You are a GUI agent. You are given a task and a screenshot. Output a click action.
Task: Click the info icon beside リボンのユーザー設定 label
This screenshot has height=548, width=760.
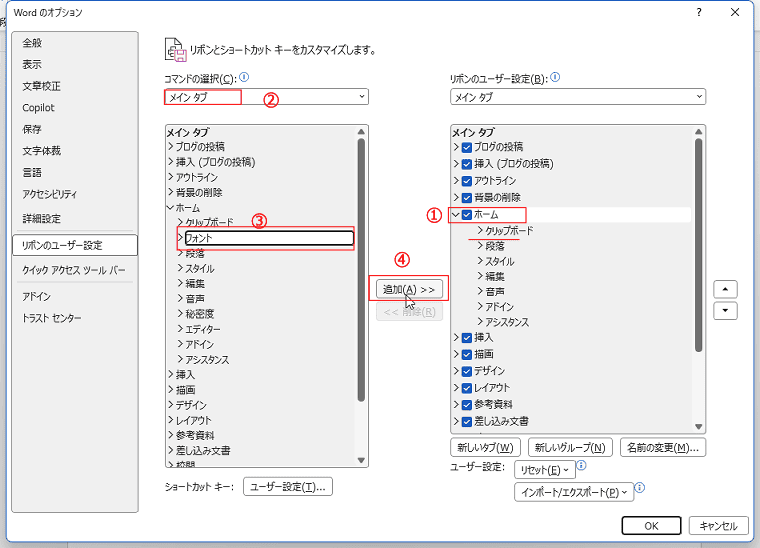(555, 77)
